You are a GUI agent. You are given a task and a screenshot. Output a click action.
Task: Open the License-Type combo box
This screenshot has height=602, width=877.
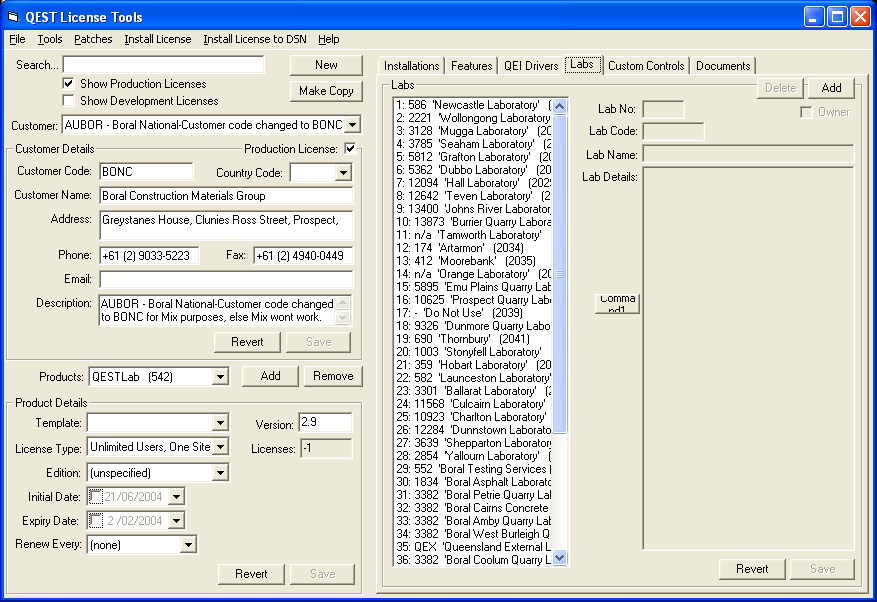pos(220,447)
